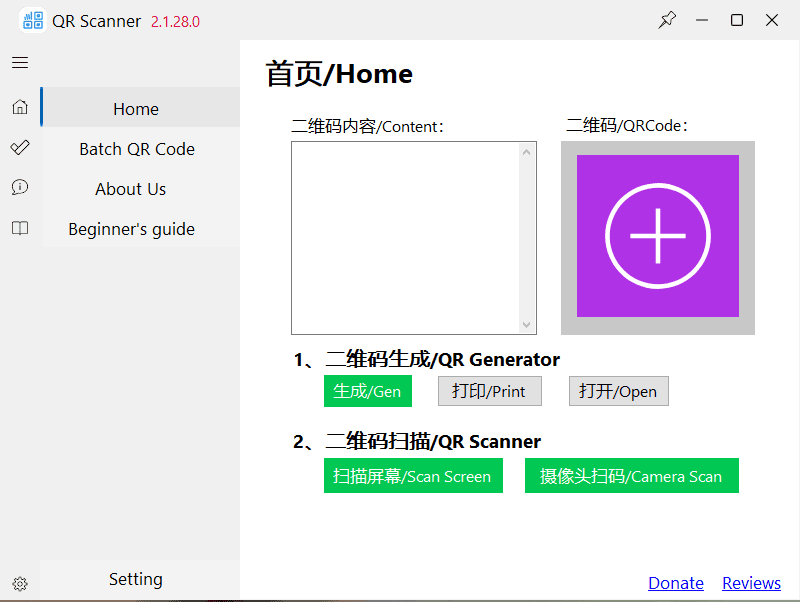Click the content box scroll down arrow
Viewport: 800px width, 602px height.
[527, 324]
